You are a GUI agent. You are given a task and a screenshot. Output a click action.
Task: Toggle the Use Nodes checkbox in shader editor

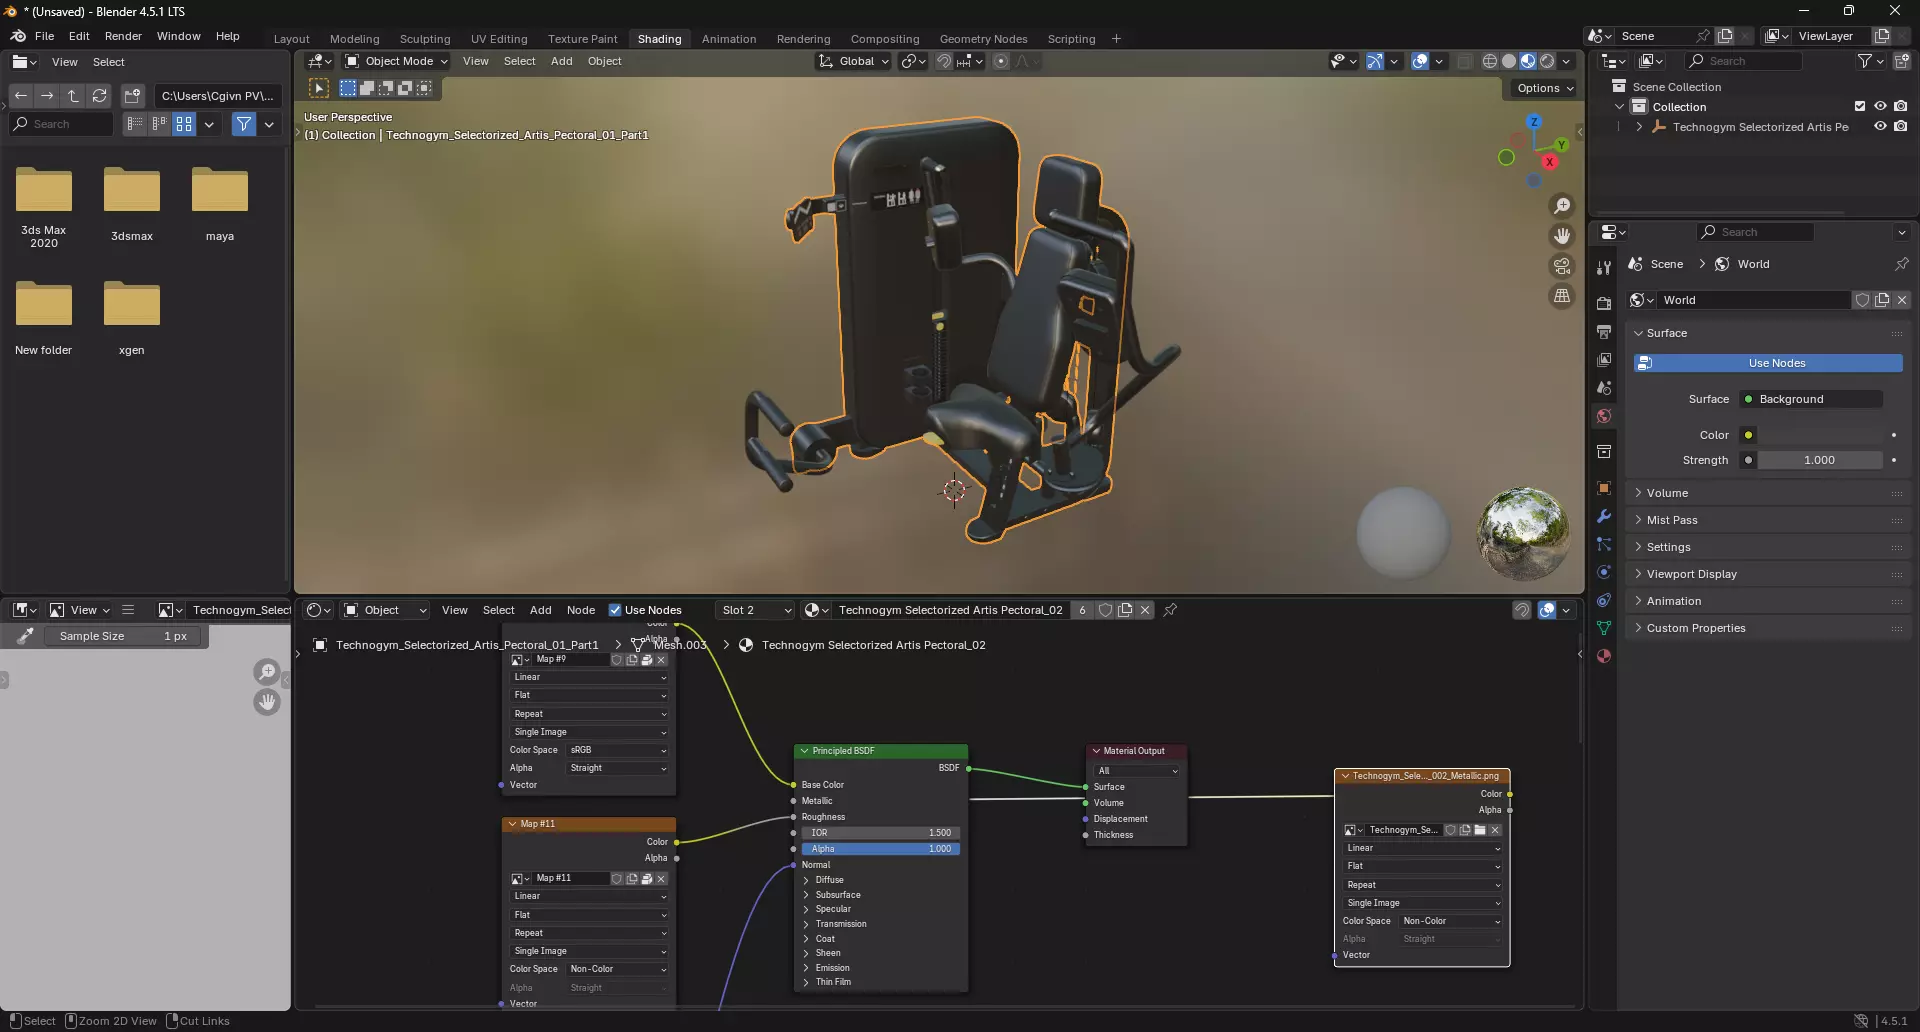coord(615,610)
